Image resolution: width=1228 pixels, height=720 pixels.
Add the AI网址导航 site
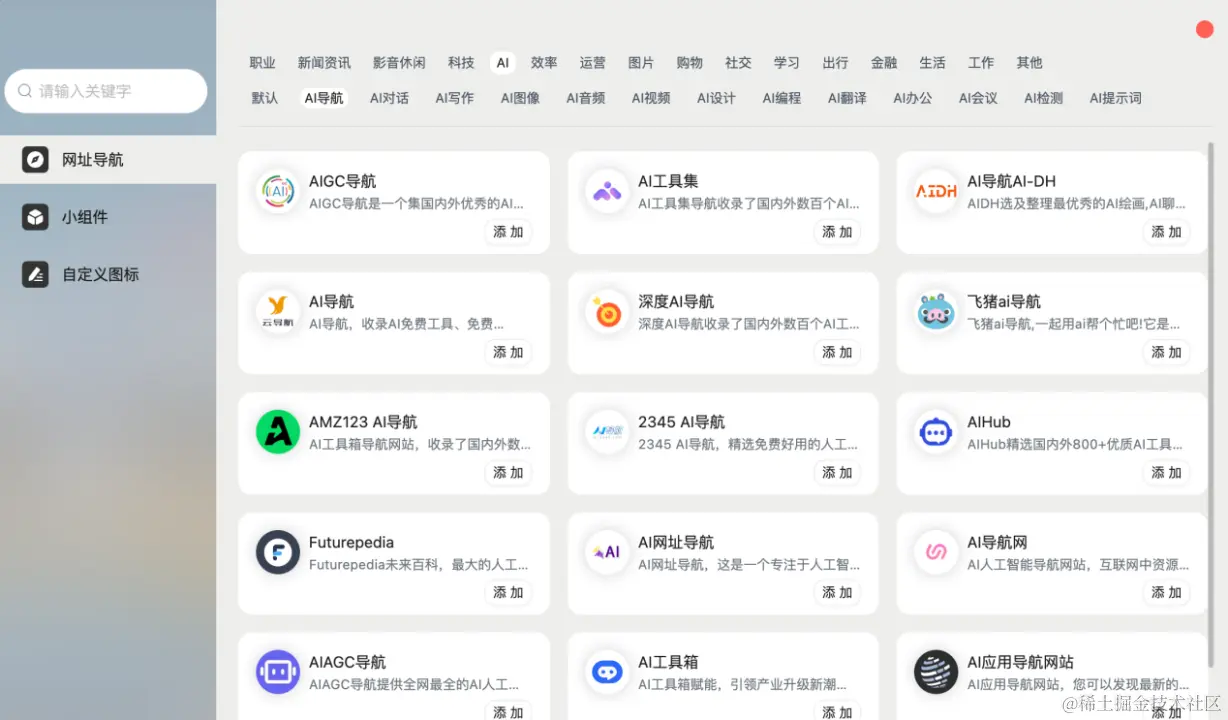point(837,592)
